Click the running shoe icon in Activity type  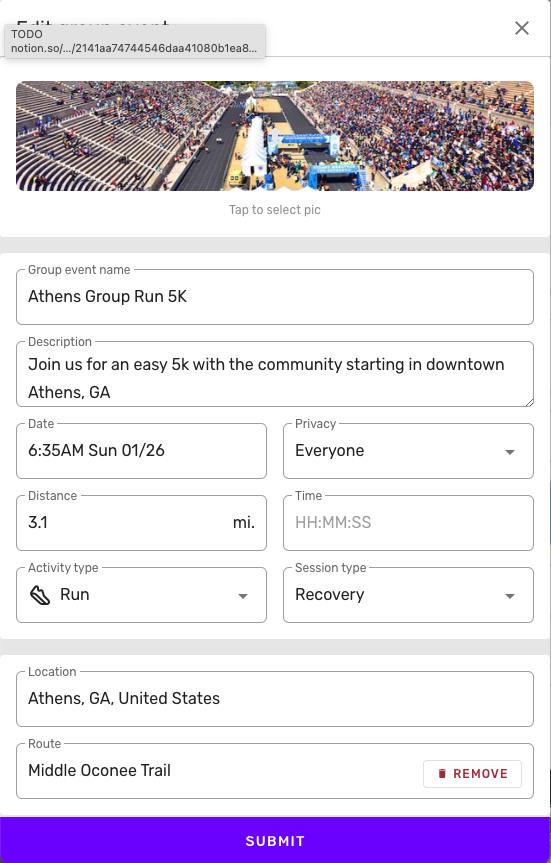pos(40,595)
